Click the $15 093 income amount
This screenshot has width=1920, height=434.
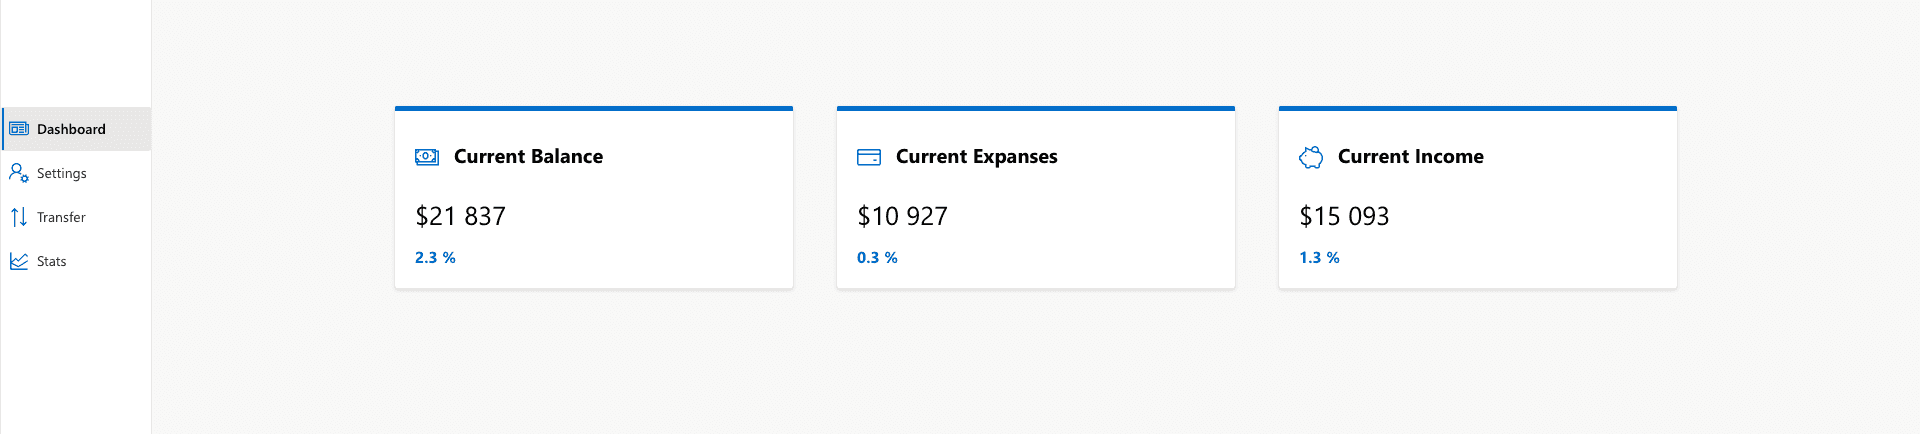(x=1344, y=216)
